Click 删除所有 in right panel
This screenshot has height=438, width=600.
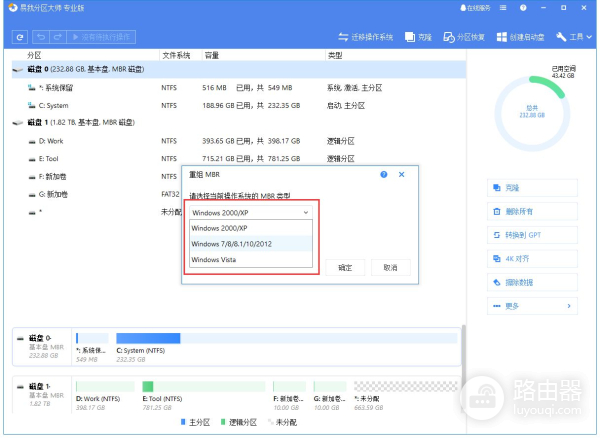point(532,212)
